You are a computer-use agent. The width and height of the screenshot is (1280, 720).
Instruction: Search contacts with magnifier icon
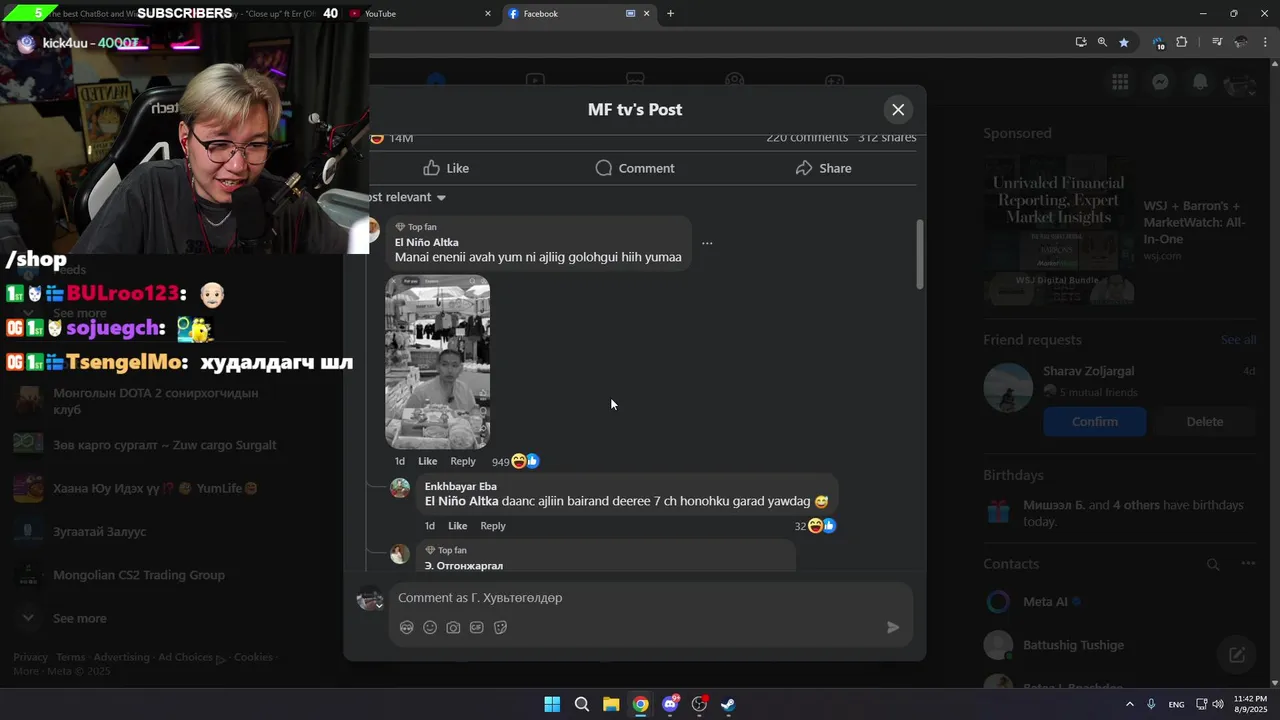(x=1213, y=564)
